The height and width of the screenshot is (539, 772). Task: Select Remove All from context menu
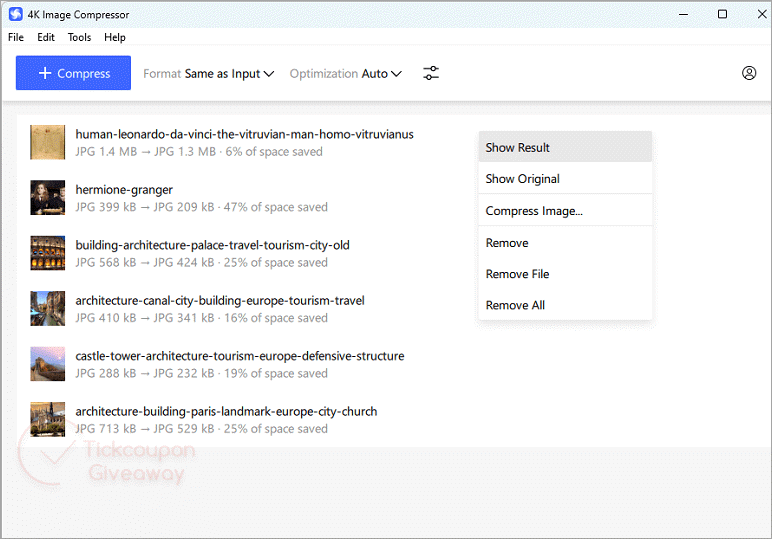[x=515, y=305]
